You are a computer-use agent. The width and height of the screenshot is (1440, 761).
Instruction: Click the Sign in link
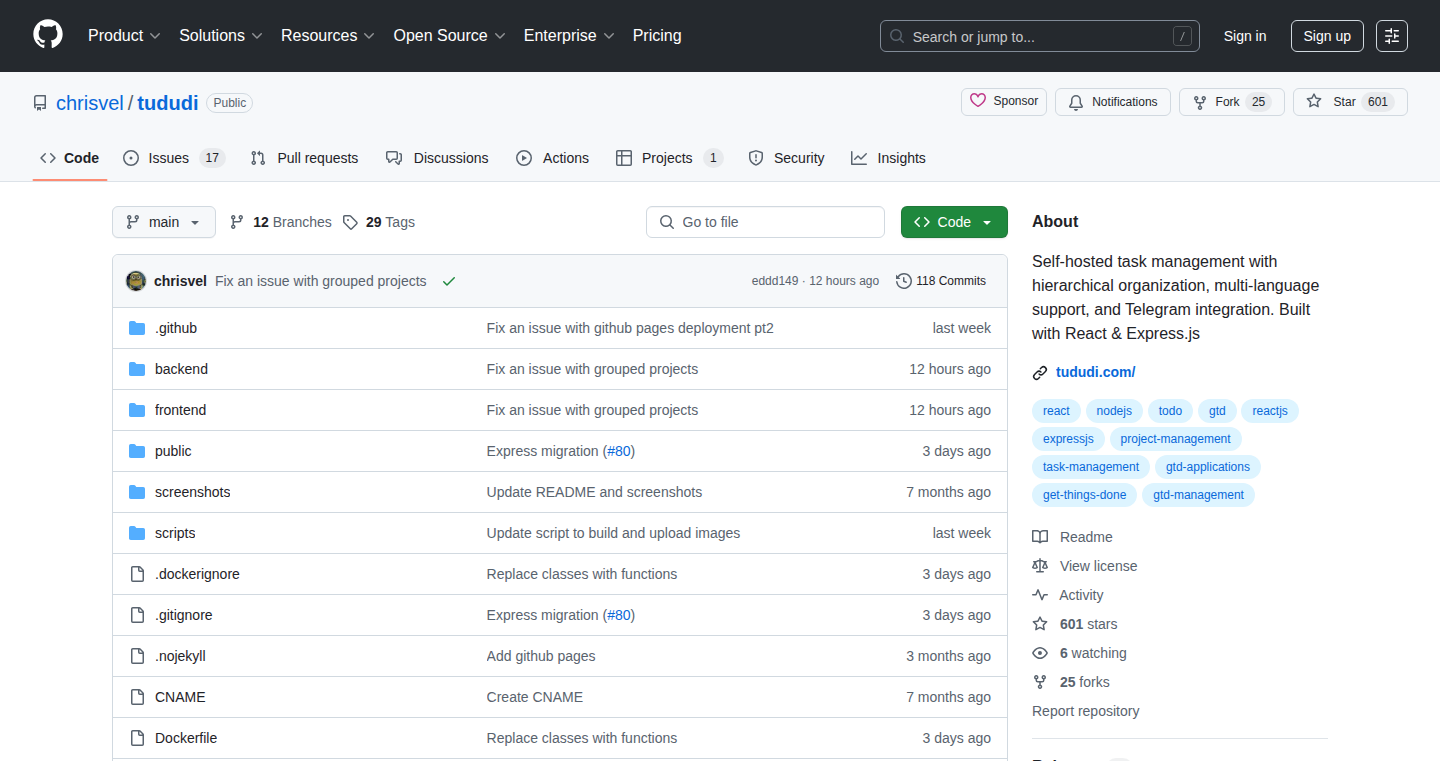point(1245,36)
